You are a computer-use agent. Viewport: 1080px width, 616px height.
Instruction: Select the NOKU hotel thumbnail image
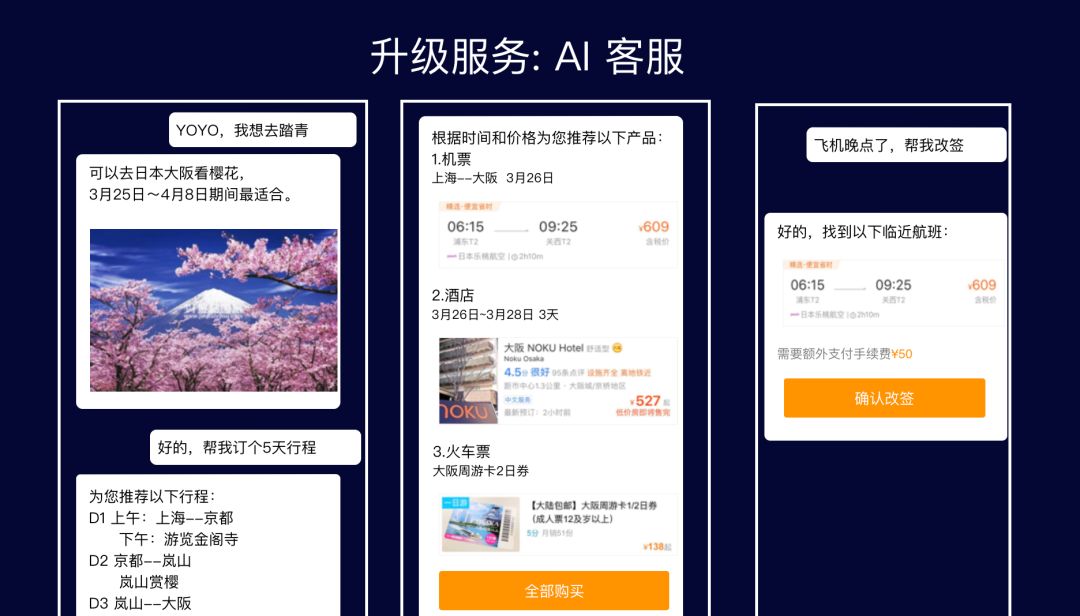click(468, 380)
